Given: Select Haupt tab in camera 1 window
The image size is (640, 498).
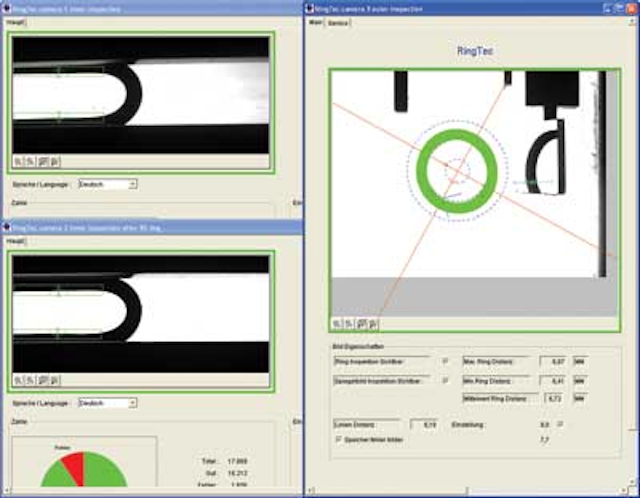Looking at the screenshot, I should pos(16,22).
